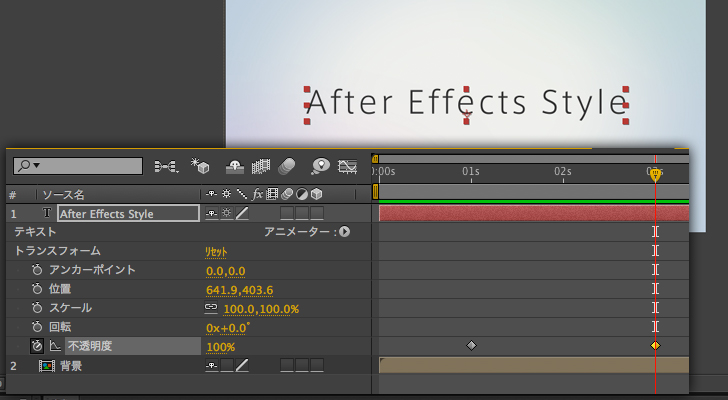Select the 背景 layer
Image resolution: width=728 pixels, height=400 pixels.
[x=71, y=366]
